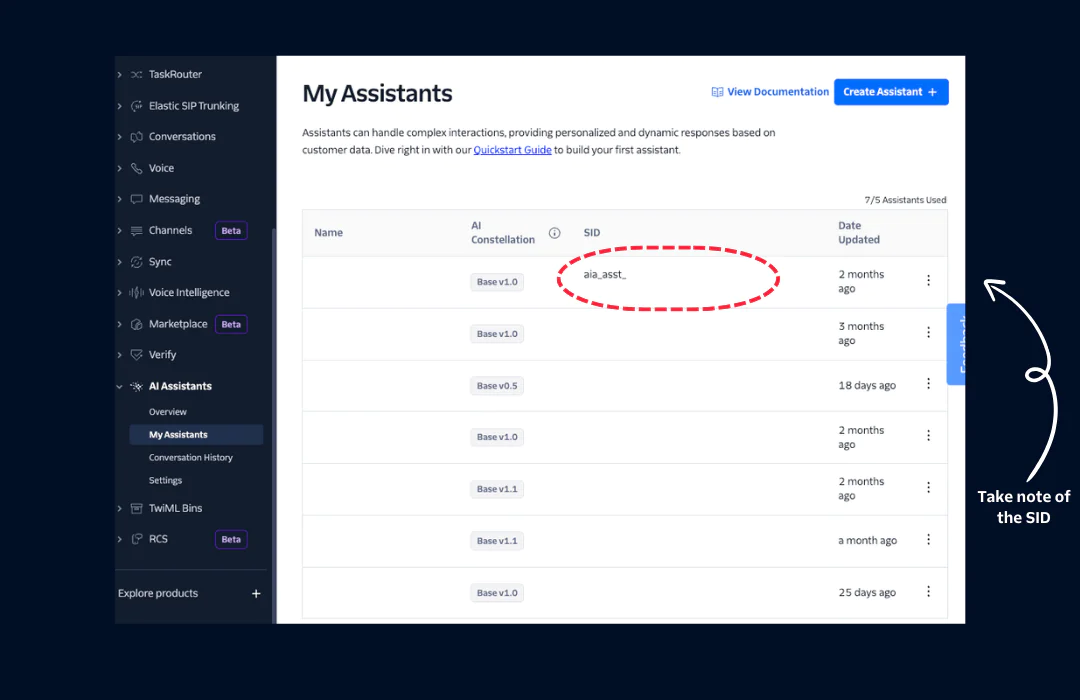Click the AI Assistants sparkle icon
Viewport: 1080px width, 700px height.
136,386
